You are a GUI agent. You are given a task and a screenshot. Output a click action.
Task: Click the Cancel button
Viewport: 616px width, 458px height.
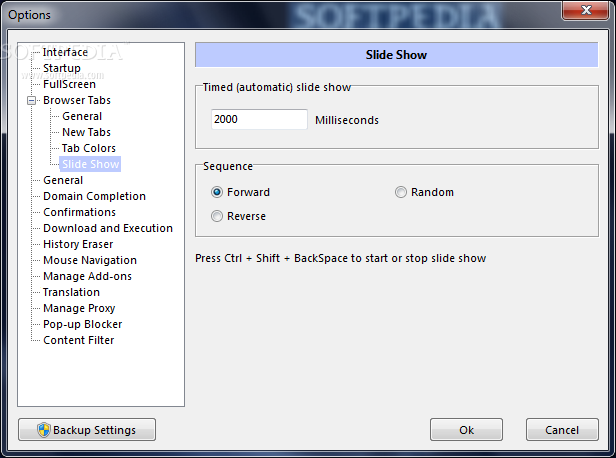pos(562,430)
